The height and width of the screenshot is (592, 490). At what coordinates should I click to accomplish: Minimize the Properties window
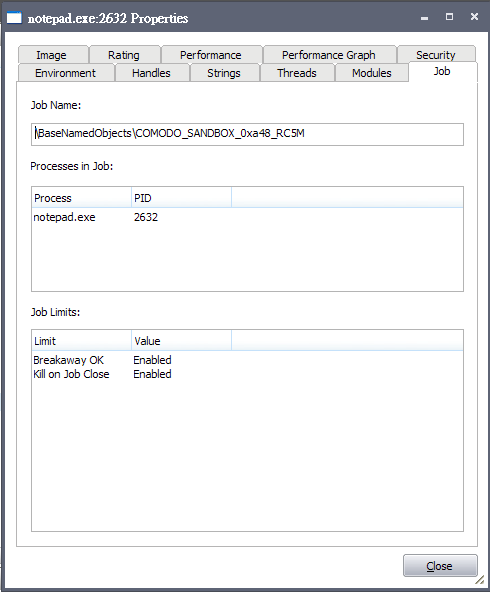click(x=425, y=17)
